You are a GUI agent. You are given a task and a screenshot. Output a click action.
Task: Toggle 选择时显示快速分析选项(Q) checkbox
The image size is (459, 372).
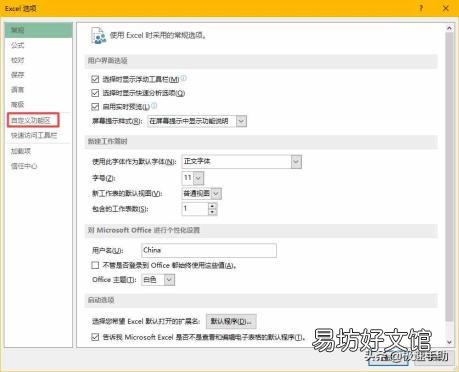(x=95, y=93)
